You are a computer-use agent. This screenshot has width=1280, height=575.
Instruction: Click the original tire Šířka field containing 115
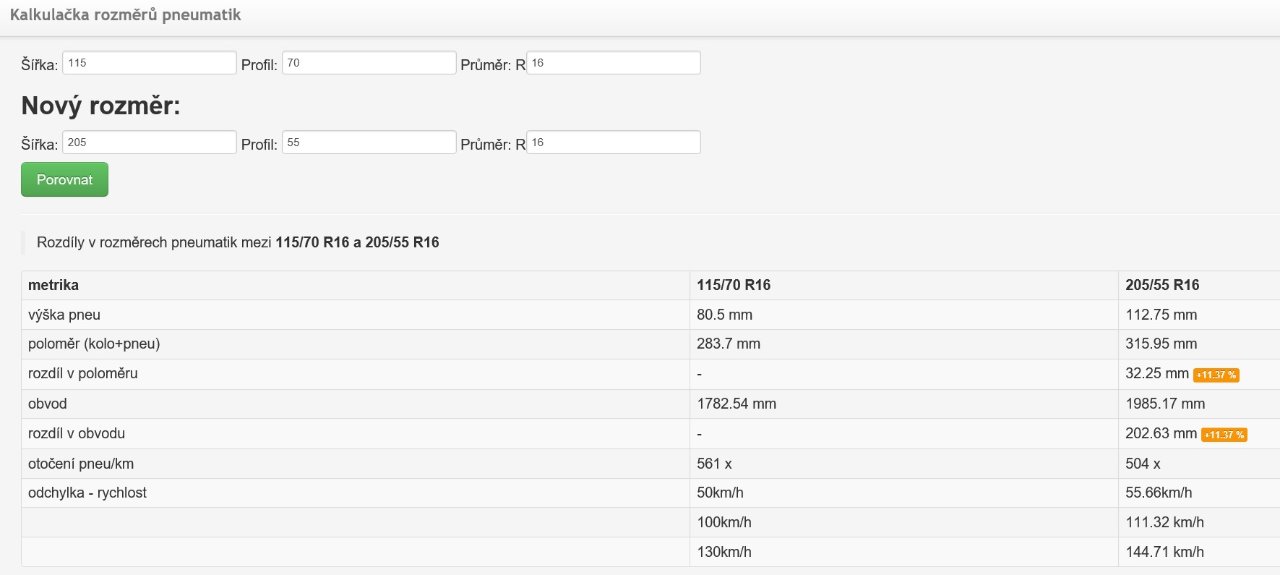pyautogui.click(x=149, y=63)
